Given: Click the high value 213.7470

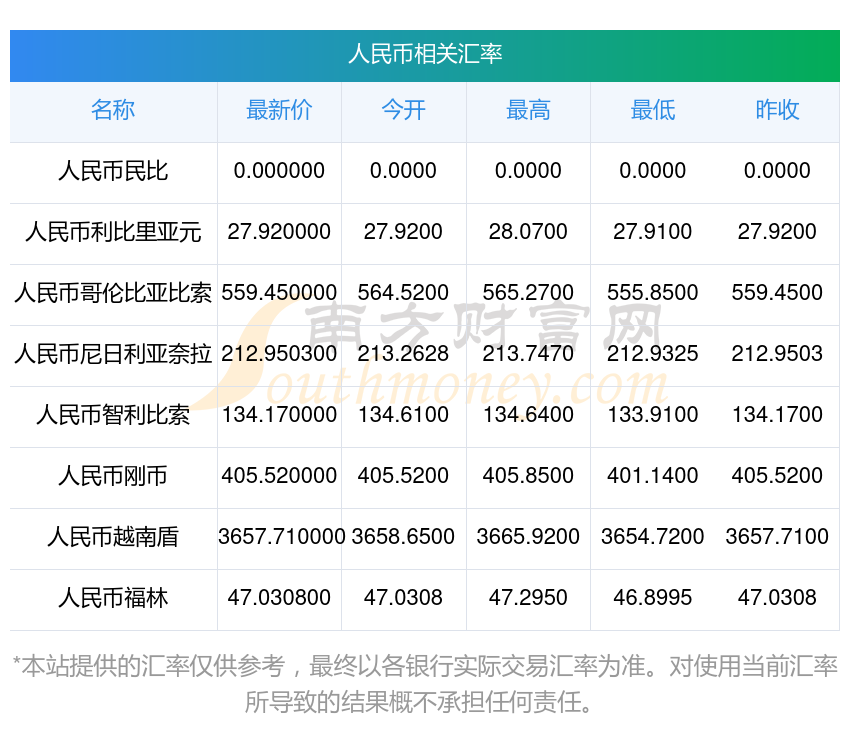Looking at the screenshot, I should click(x=528, y=354).
